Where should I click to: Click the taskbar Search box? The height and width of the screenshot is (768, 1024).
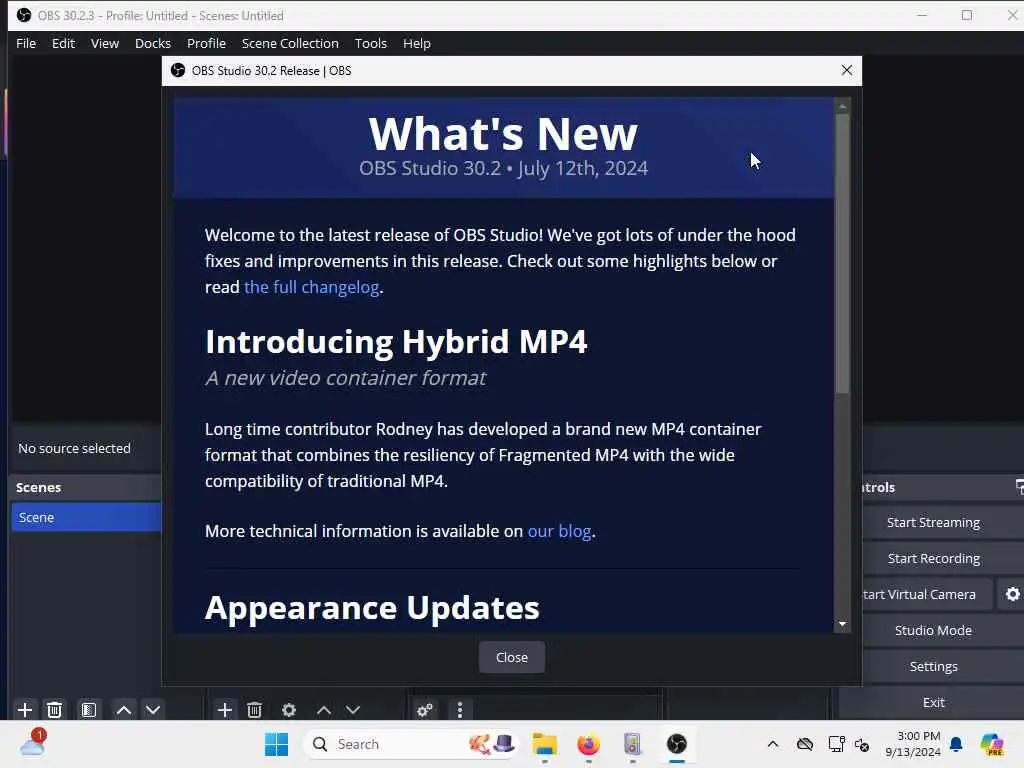pos(411,744)
